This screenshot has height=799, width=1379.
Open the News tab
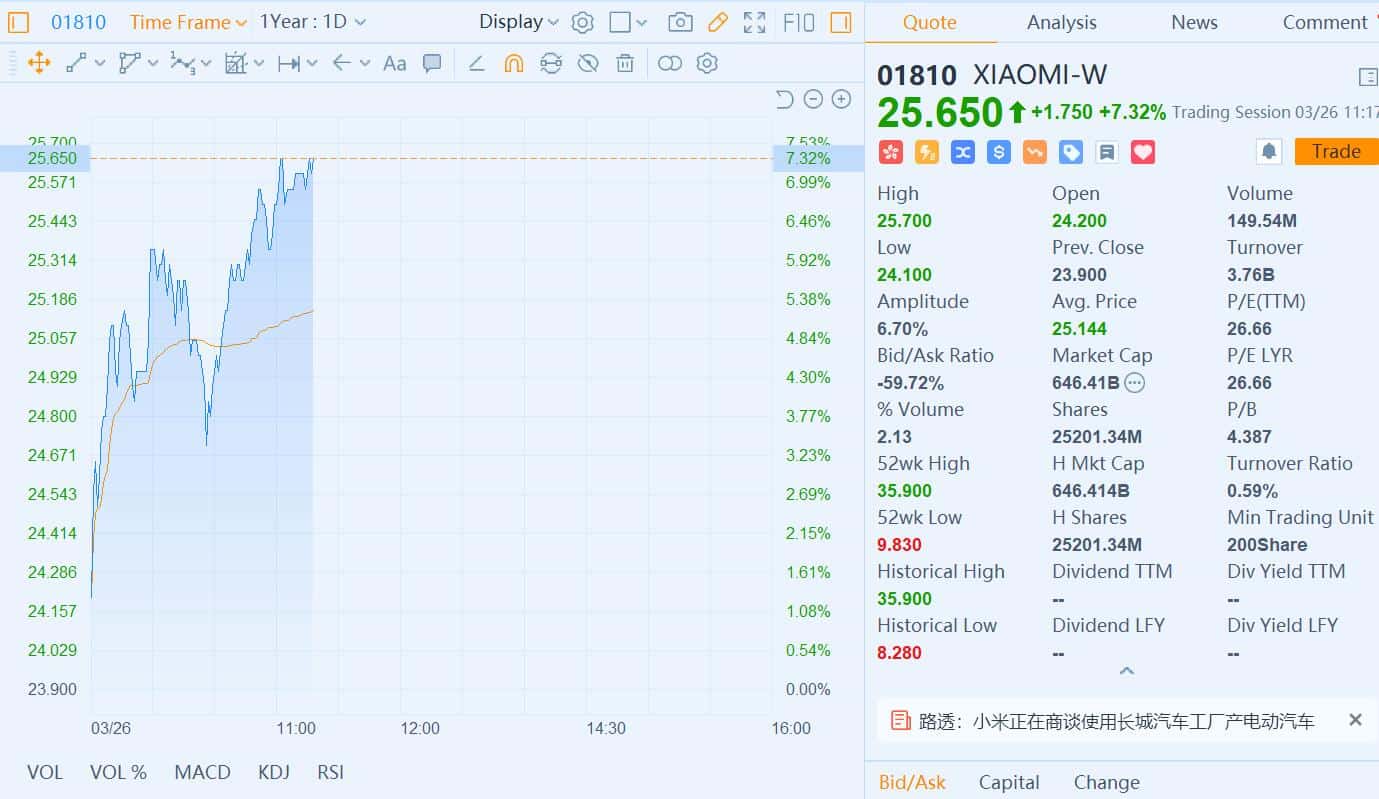(x=1194, y=22)
